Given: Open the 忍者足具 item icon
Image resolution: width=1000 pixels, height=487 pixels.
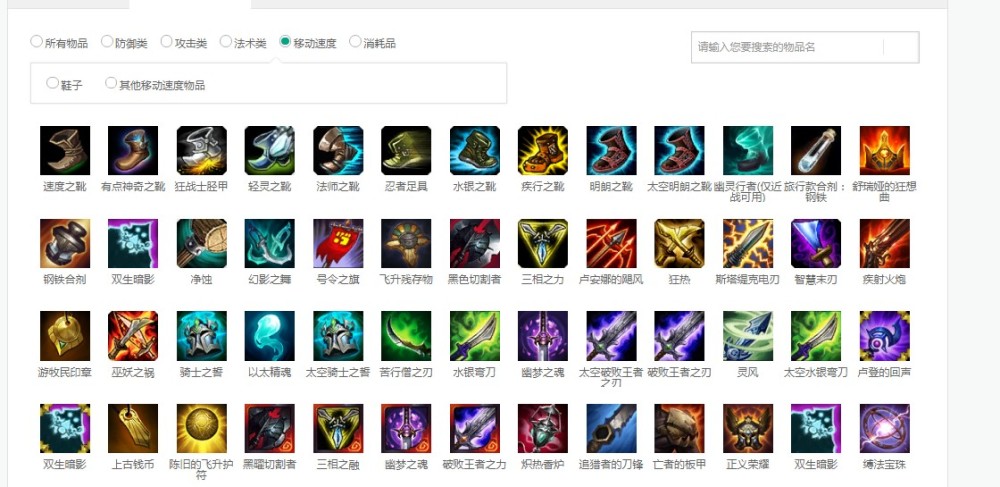Looking at the screenshot, I should (406, 150).
